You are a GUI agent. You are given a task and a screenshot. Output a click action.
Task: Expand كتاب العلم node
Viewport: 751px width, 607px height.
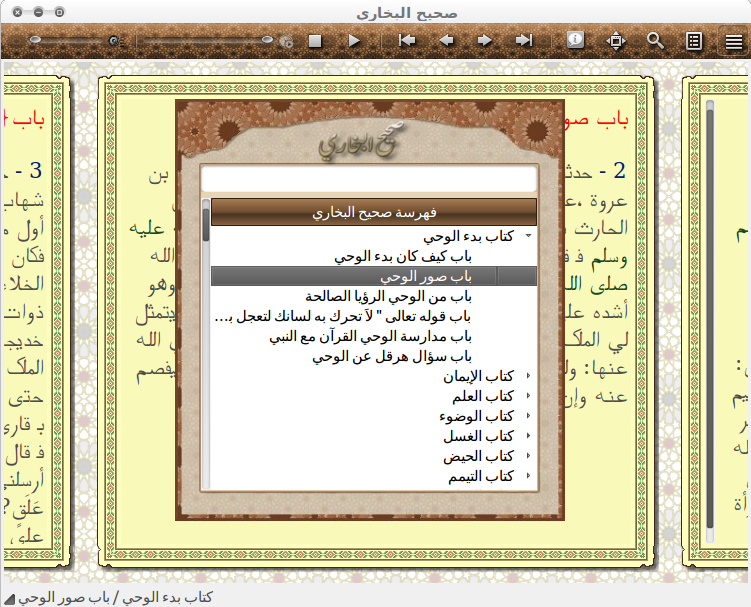pyautogui.click(x=528, y=396)
